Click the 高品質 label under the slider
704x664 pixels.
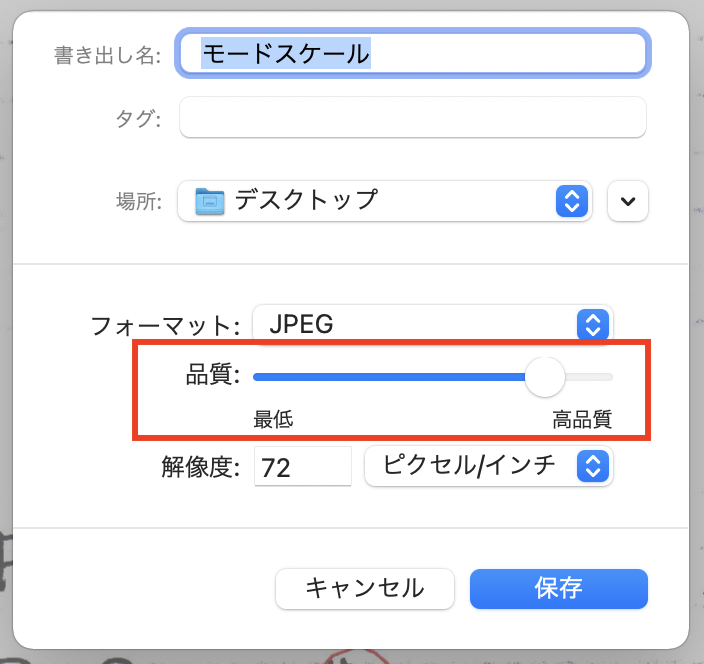click(581, 419)
